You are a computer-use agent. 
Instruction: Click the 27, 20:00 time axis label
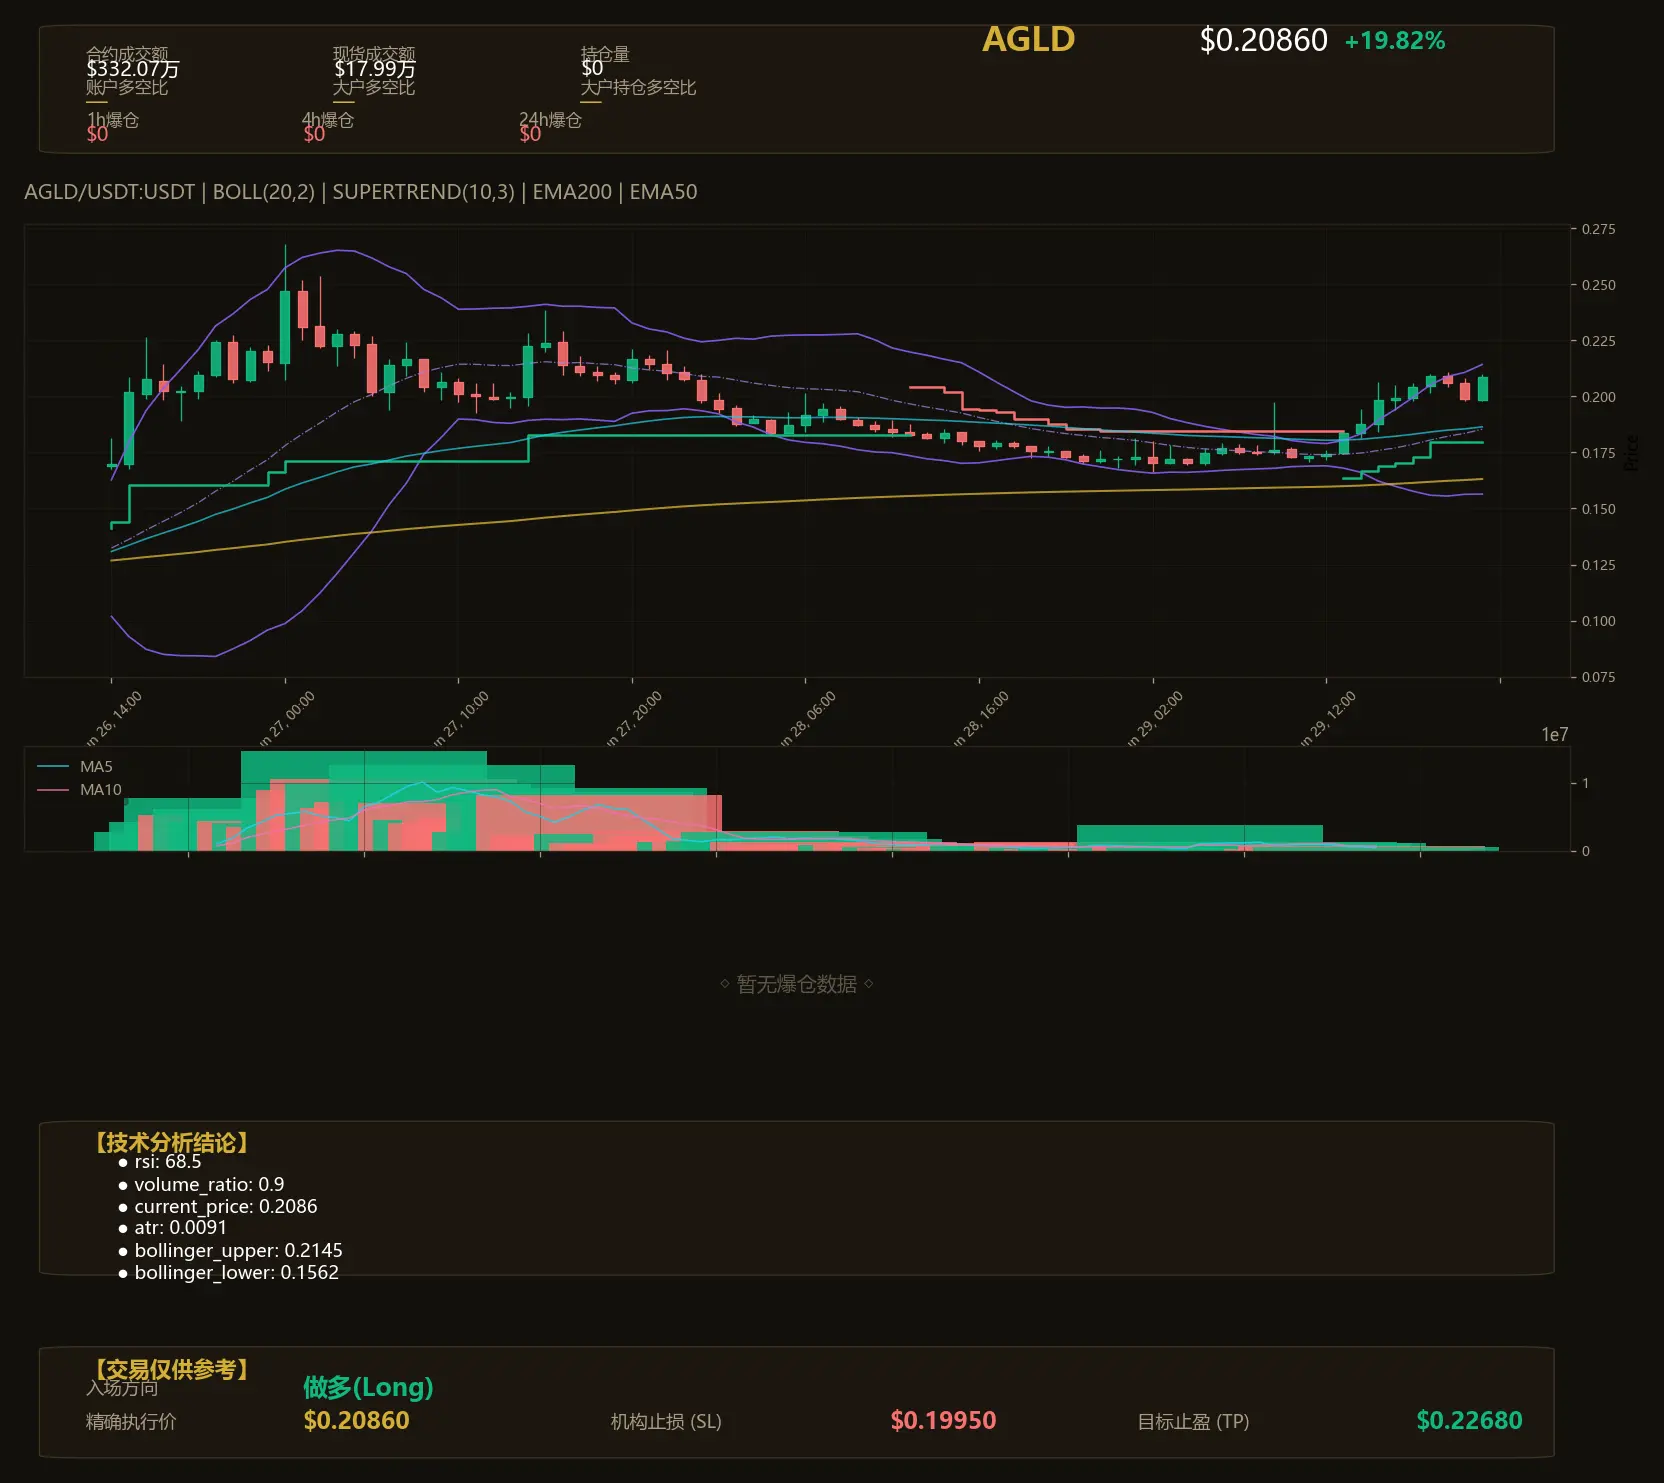pyautogui.click(x=634, y=719)
